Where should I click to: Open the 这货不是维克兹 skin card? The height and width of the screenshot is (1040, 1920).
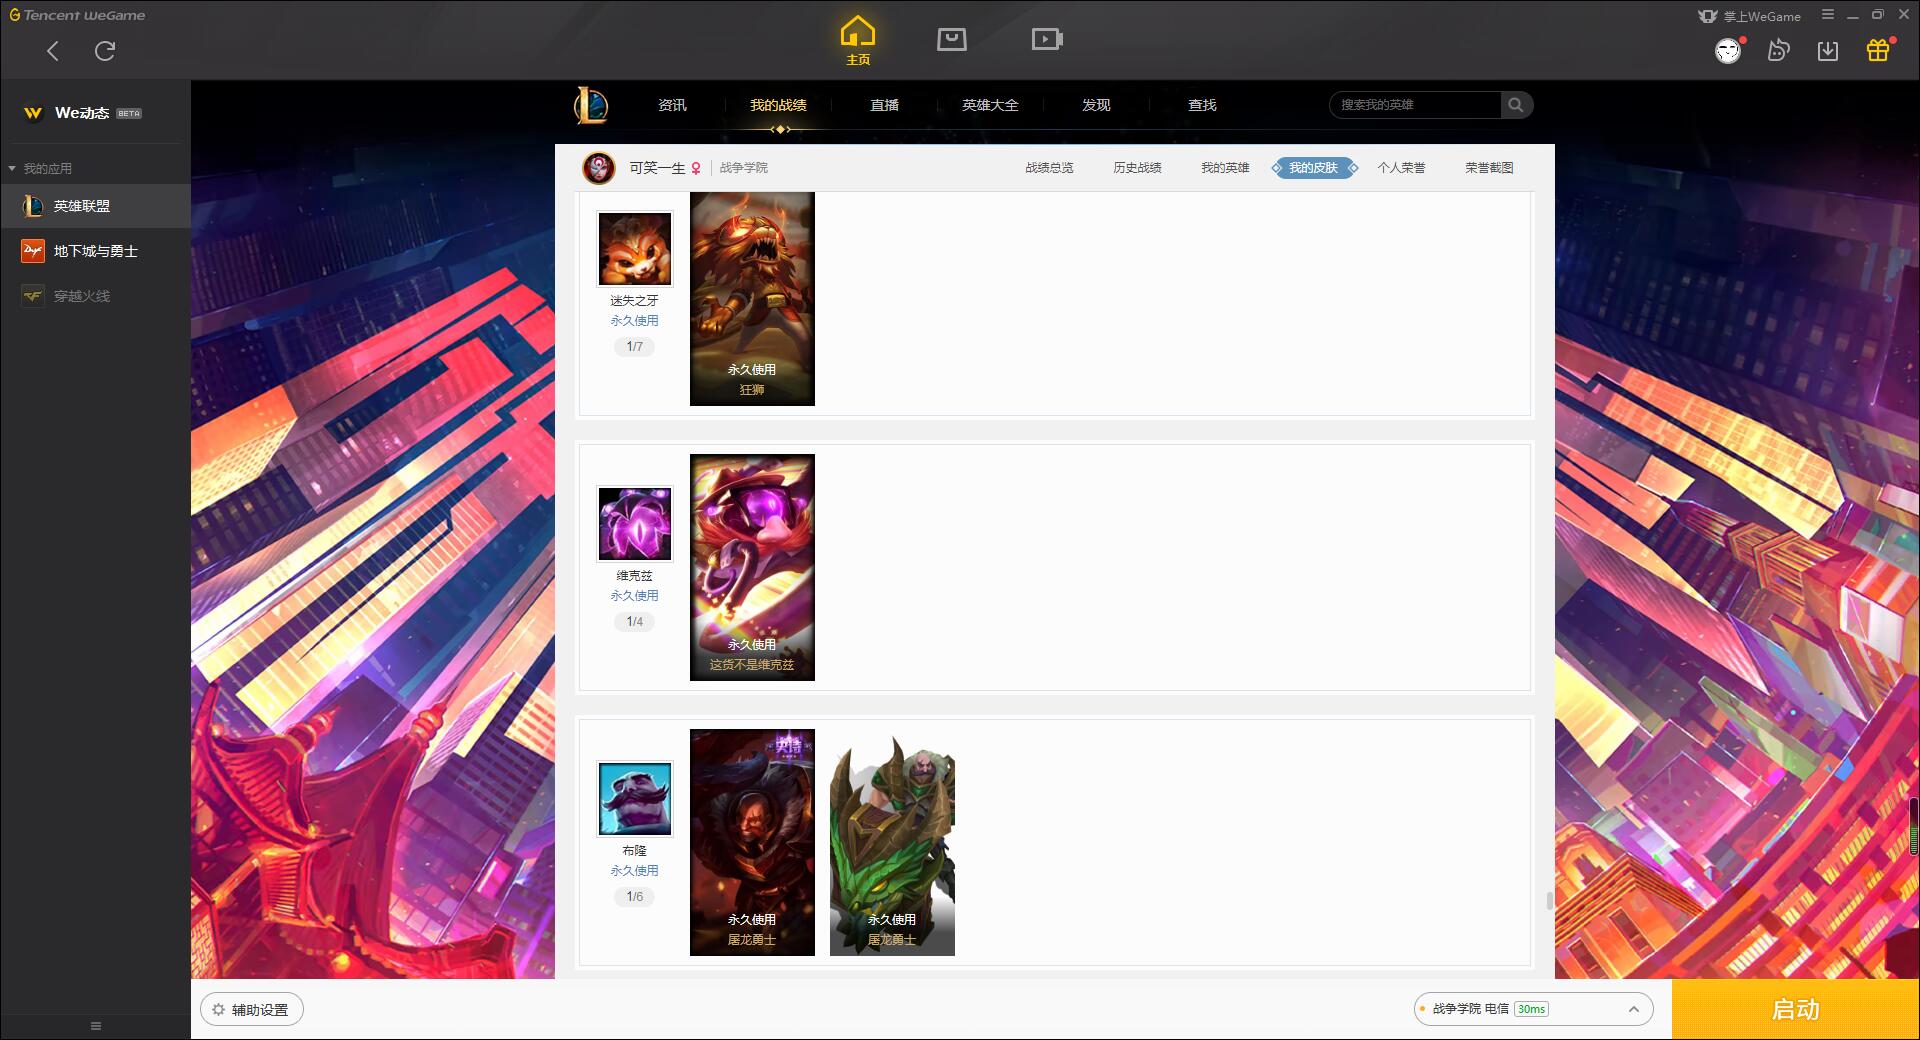pos(752,567)
